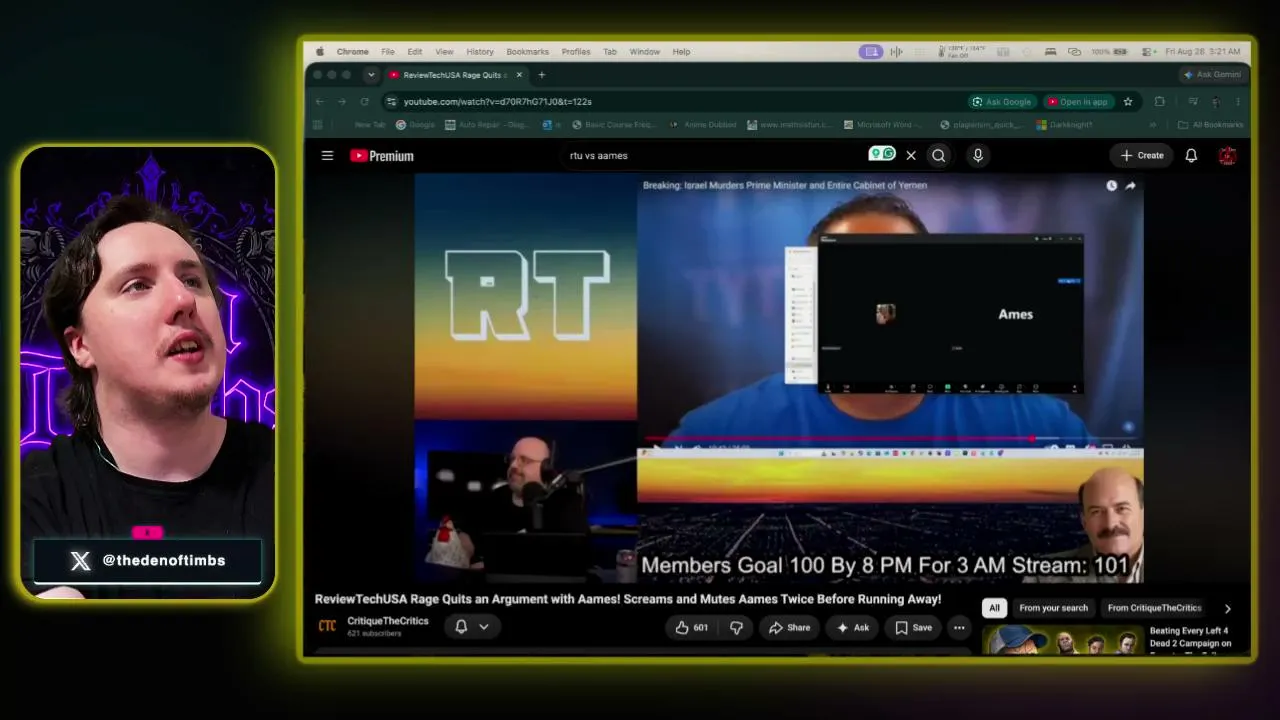
Task: Open Chrome extensions puzzle icon
Action: pyautogui.click(x=1159, y=102)
